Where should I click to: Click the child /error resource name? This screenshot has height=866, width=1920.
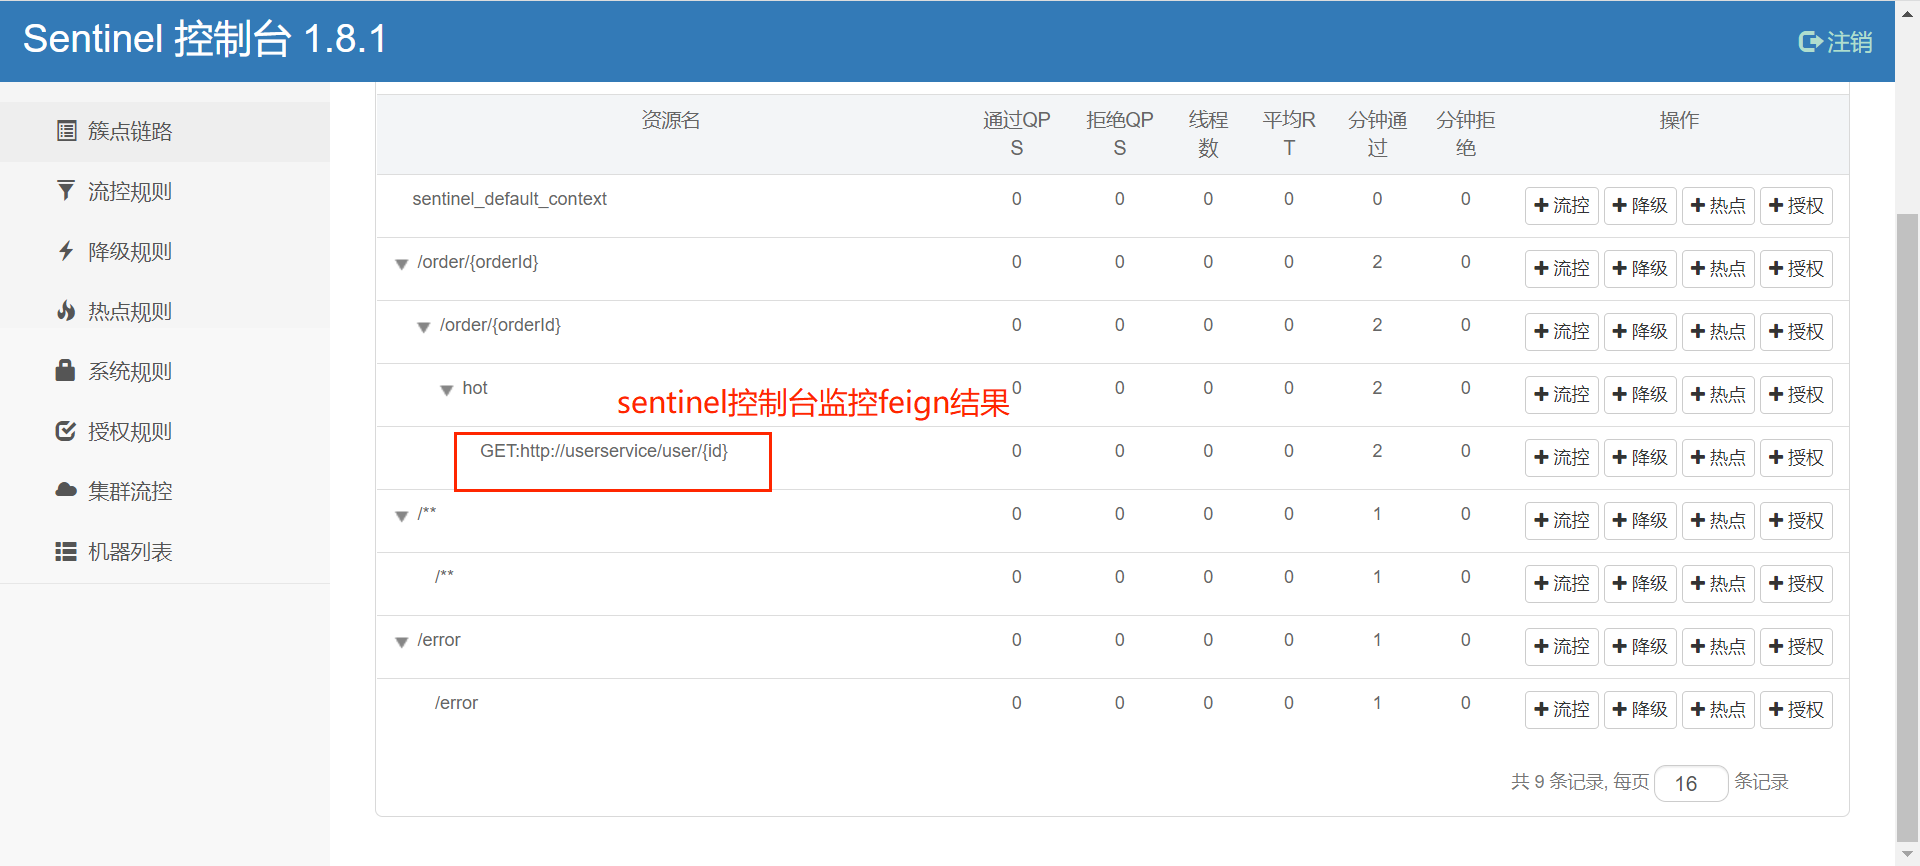pos(456,703)
